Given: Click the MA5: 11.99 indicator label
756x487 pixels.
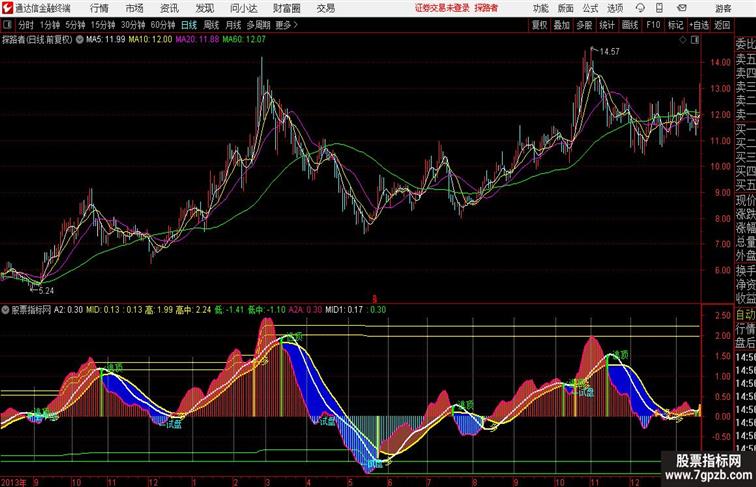Looking at the screenshot, I should pos(106,40).
